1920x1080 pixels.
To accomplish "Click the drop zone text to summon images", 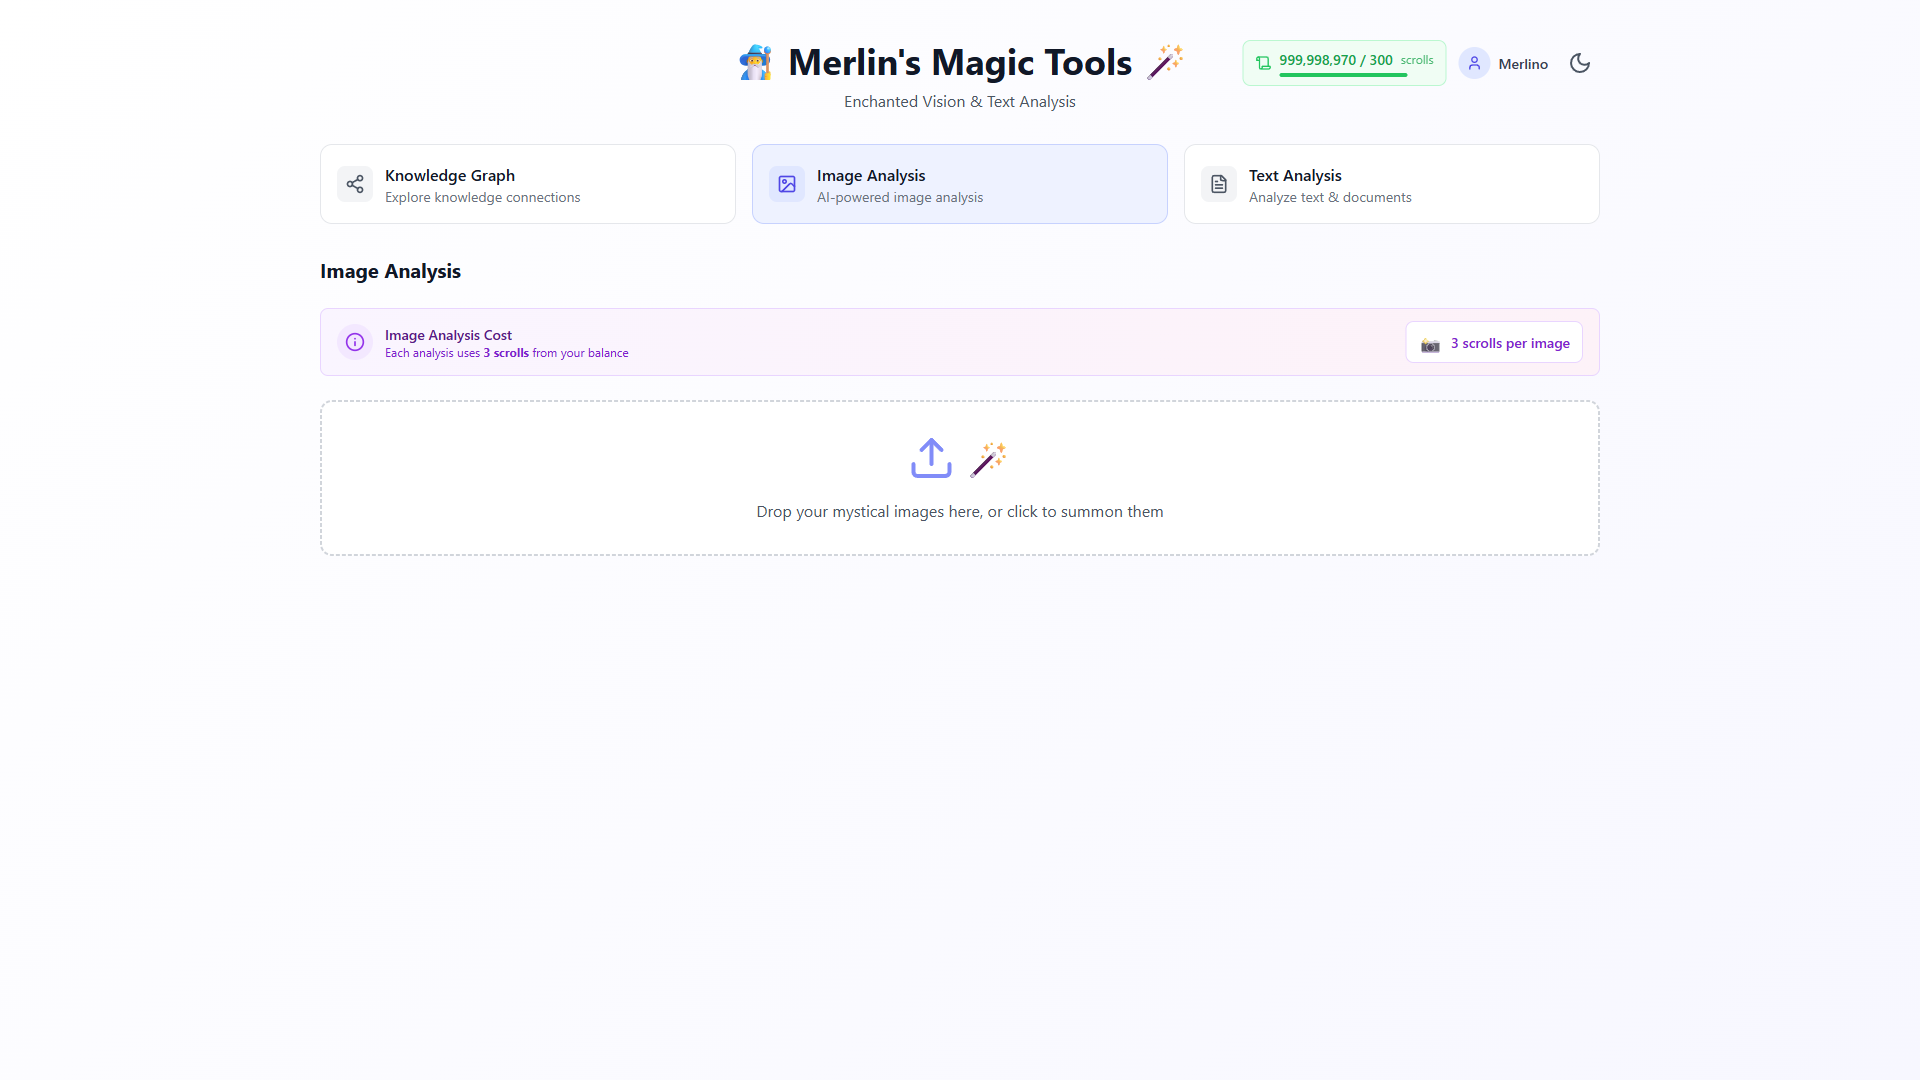I will pyautogui.click(x=960, y=511).
